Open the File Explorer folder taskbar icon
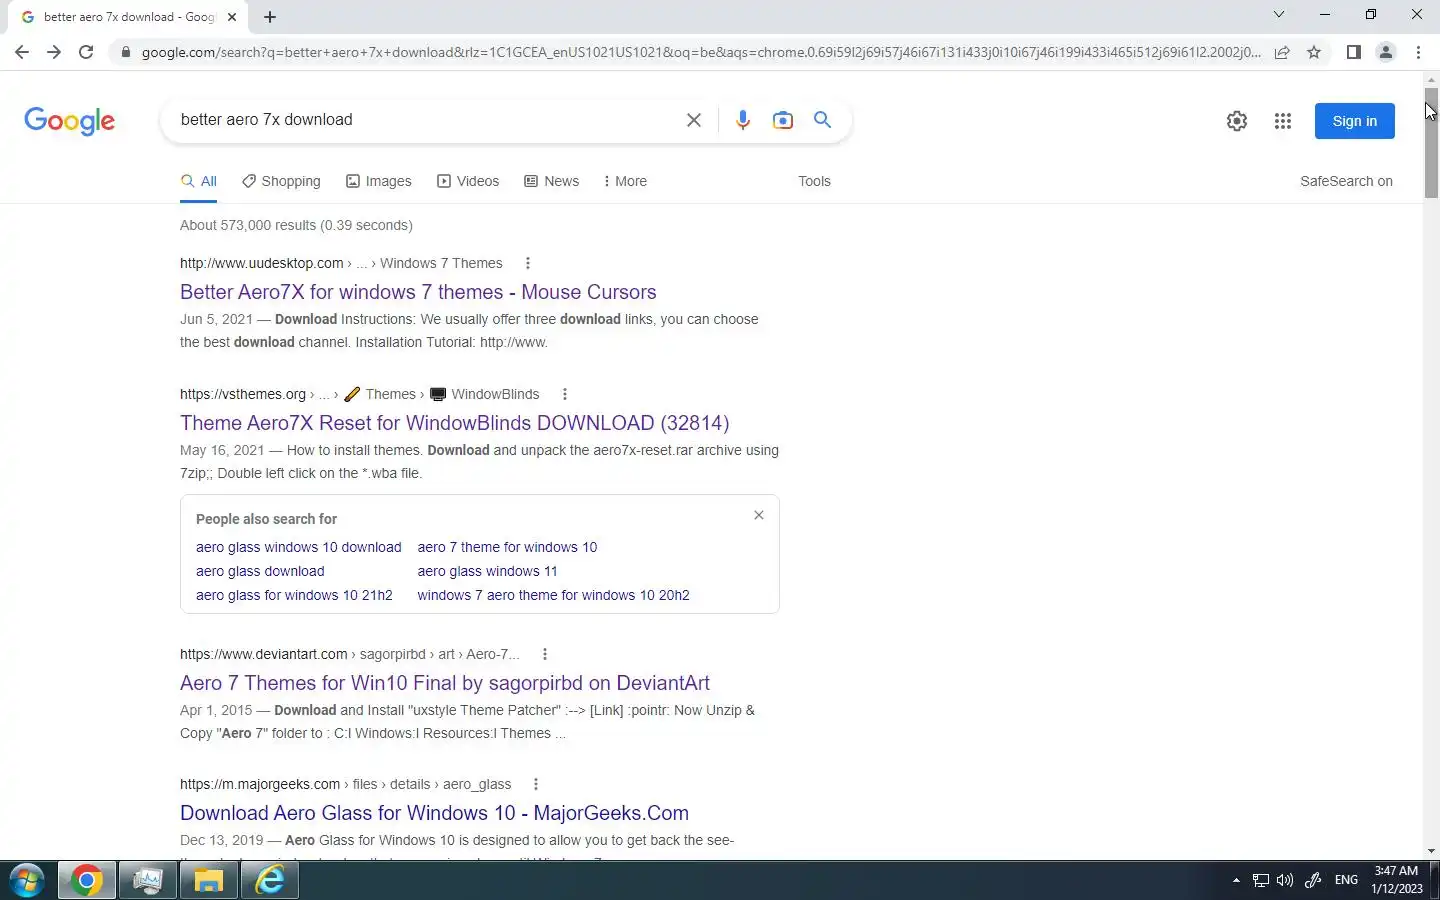The image size is (1440, 900). (208, 881)
